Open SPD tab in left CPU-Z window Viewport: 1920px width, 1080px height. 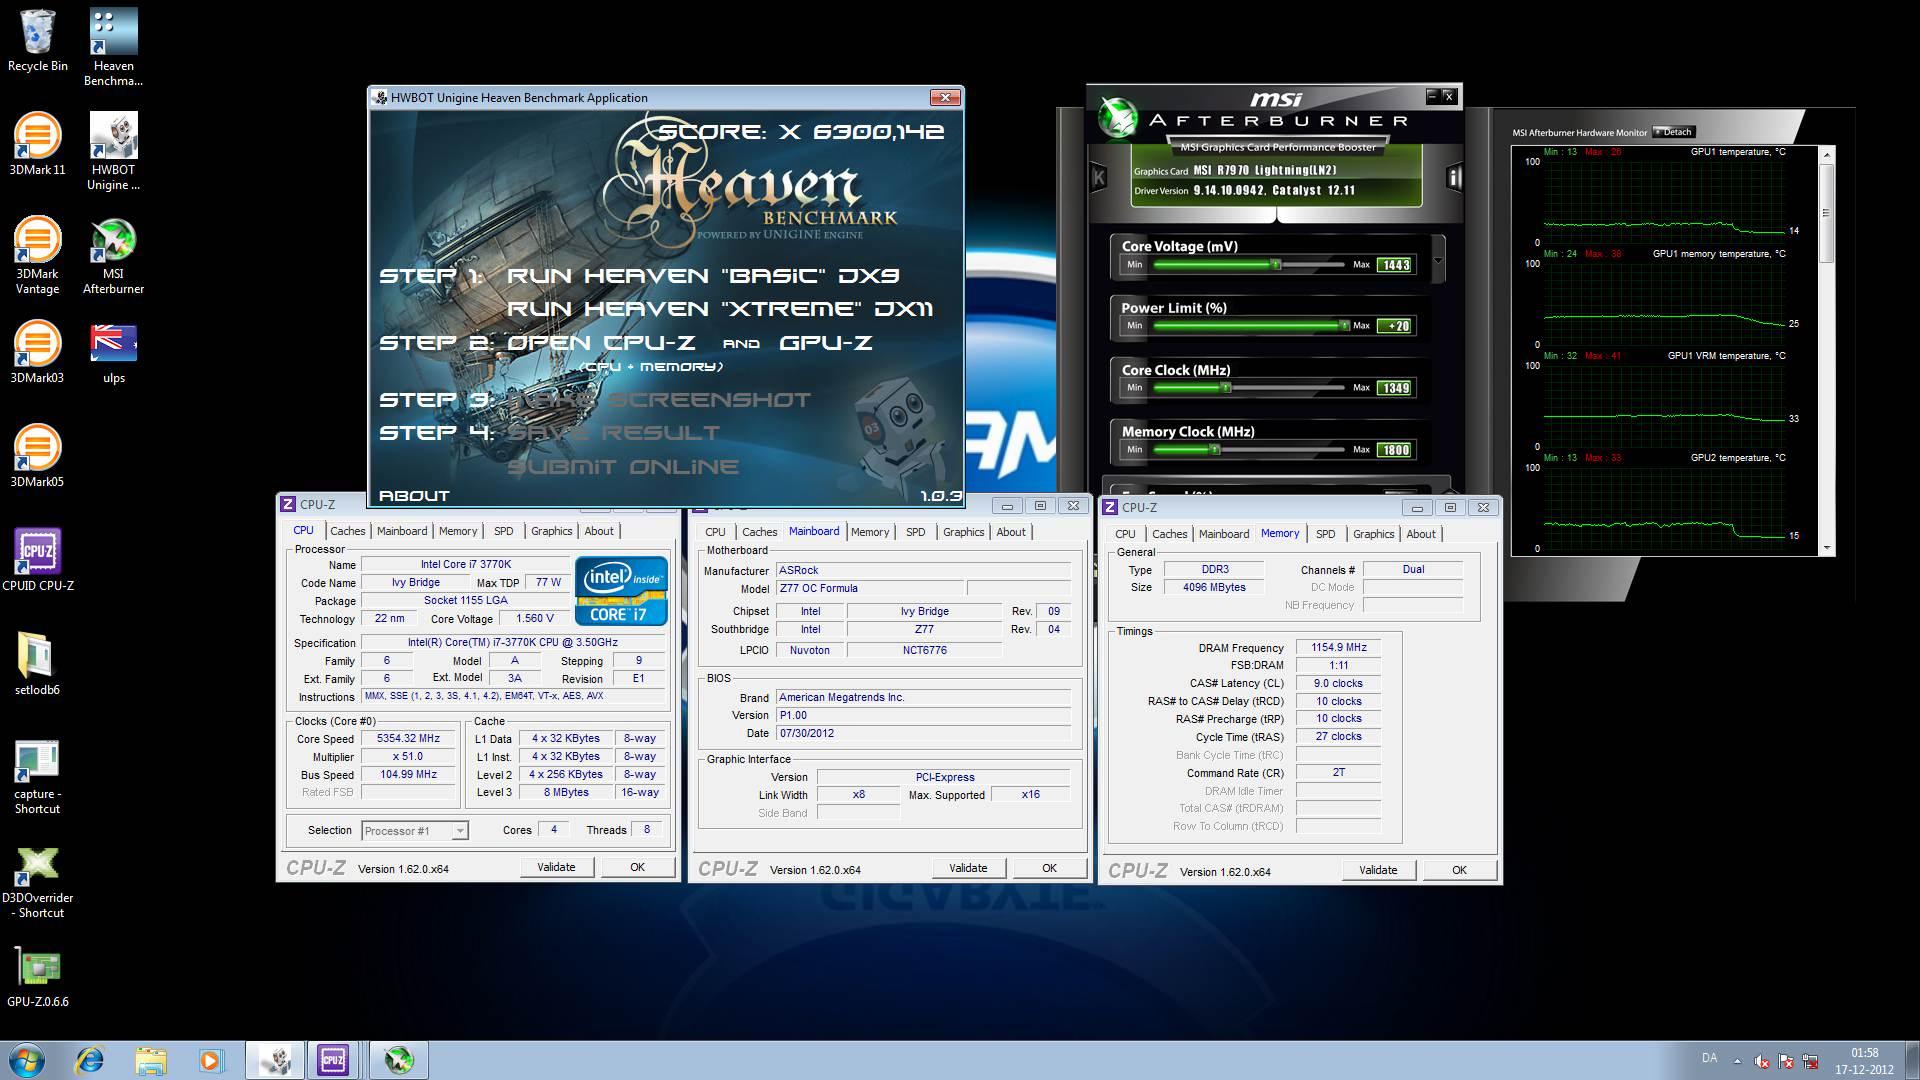(504, 531)
